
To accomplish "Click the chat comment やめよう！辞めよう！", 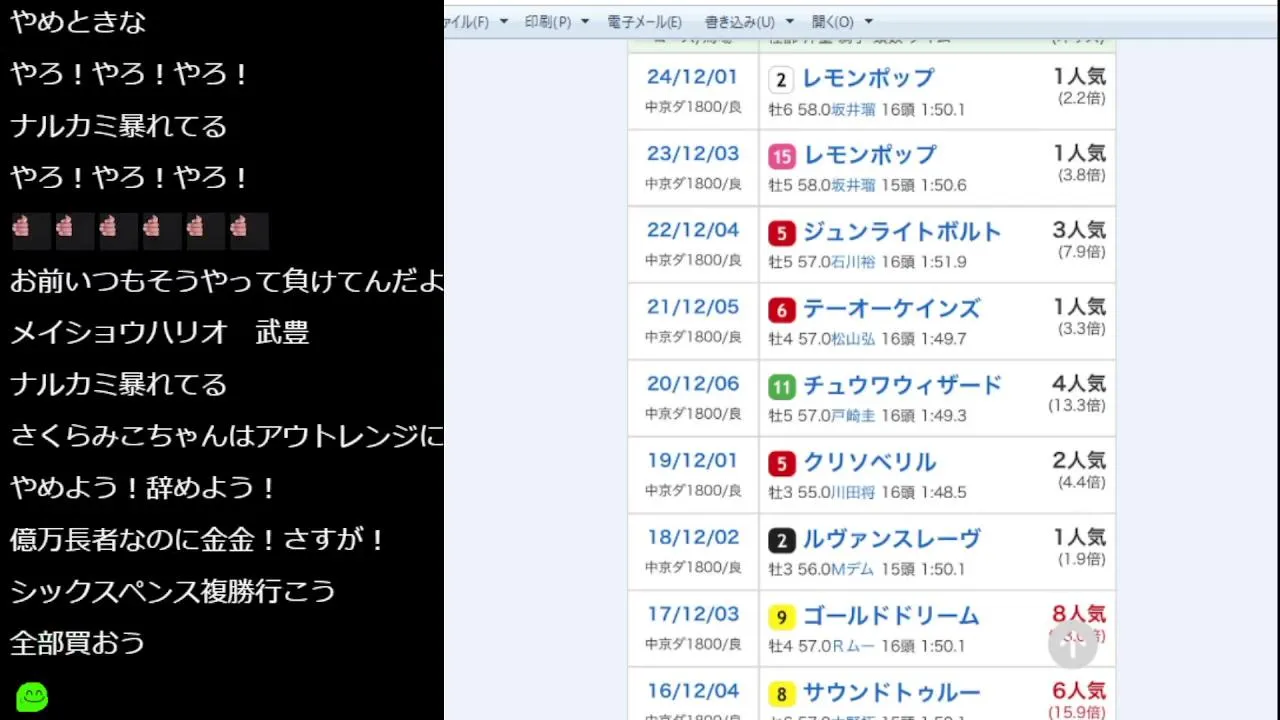I will [144, 488].
